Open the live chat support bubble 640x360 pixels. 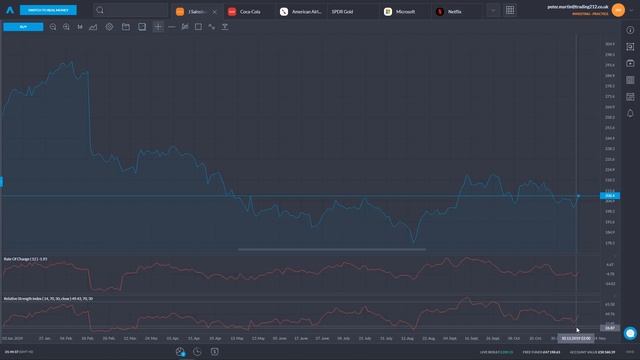[x=630, y=333]
